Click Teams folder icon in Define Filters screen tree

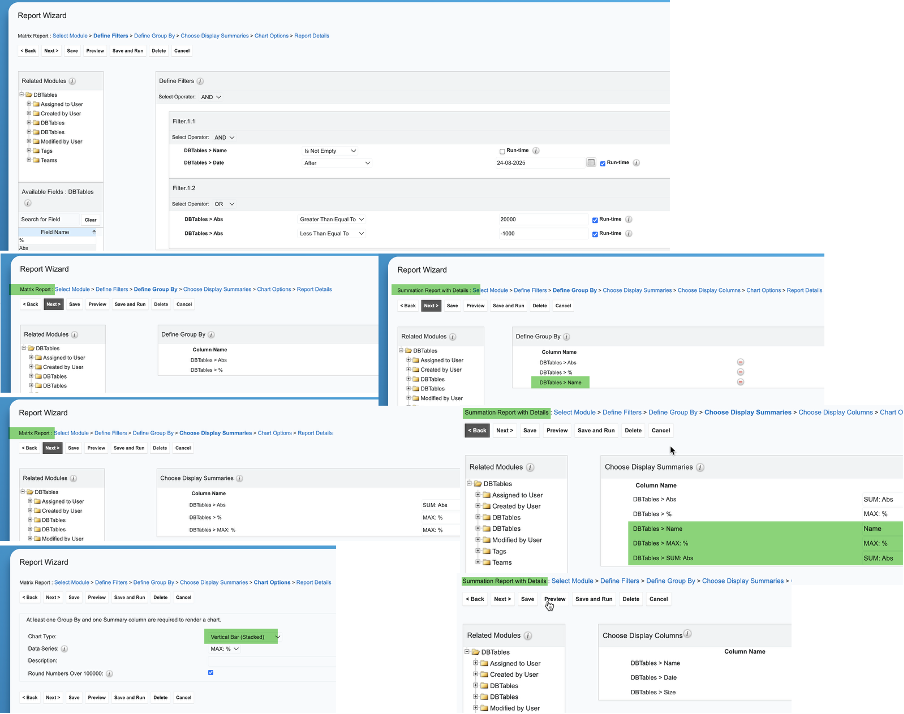point(36,160)
